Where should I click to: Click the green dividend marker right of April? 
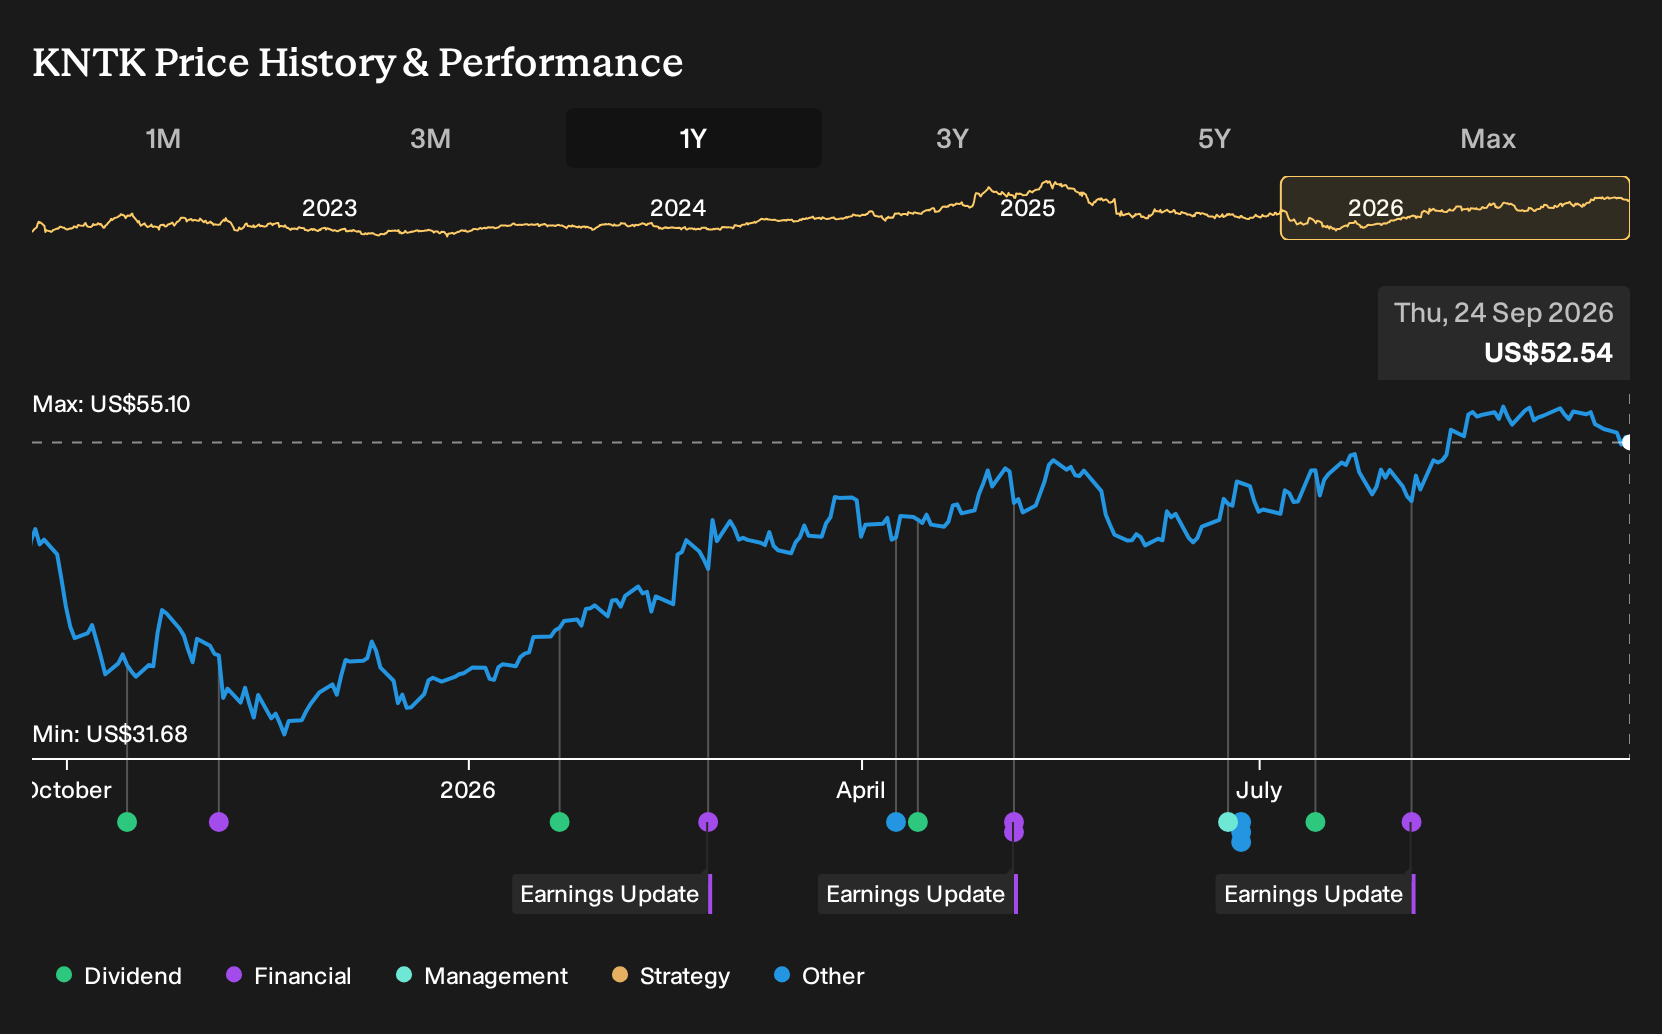tap(918, 822)
